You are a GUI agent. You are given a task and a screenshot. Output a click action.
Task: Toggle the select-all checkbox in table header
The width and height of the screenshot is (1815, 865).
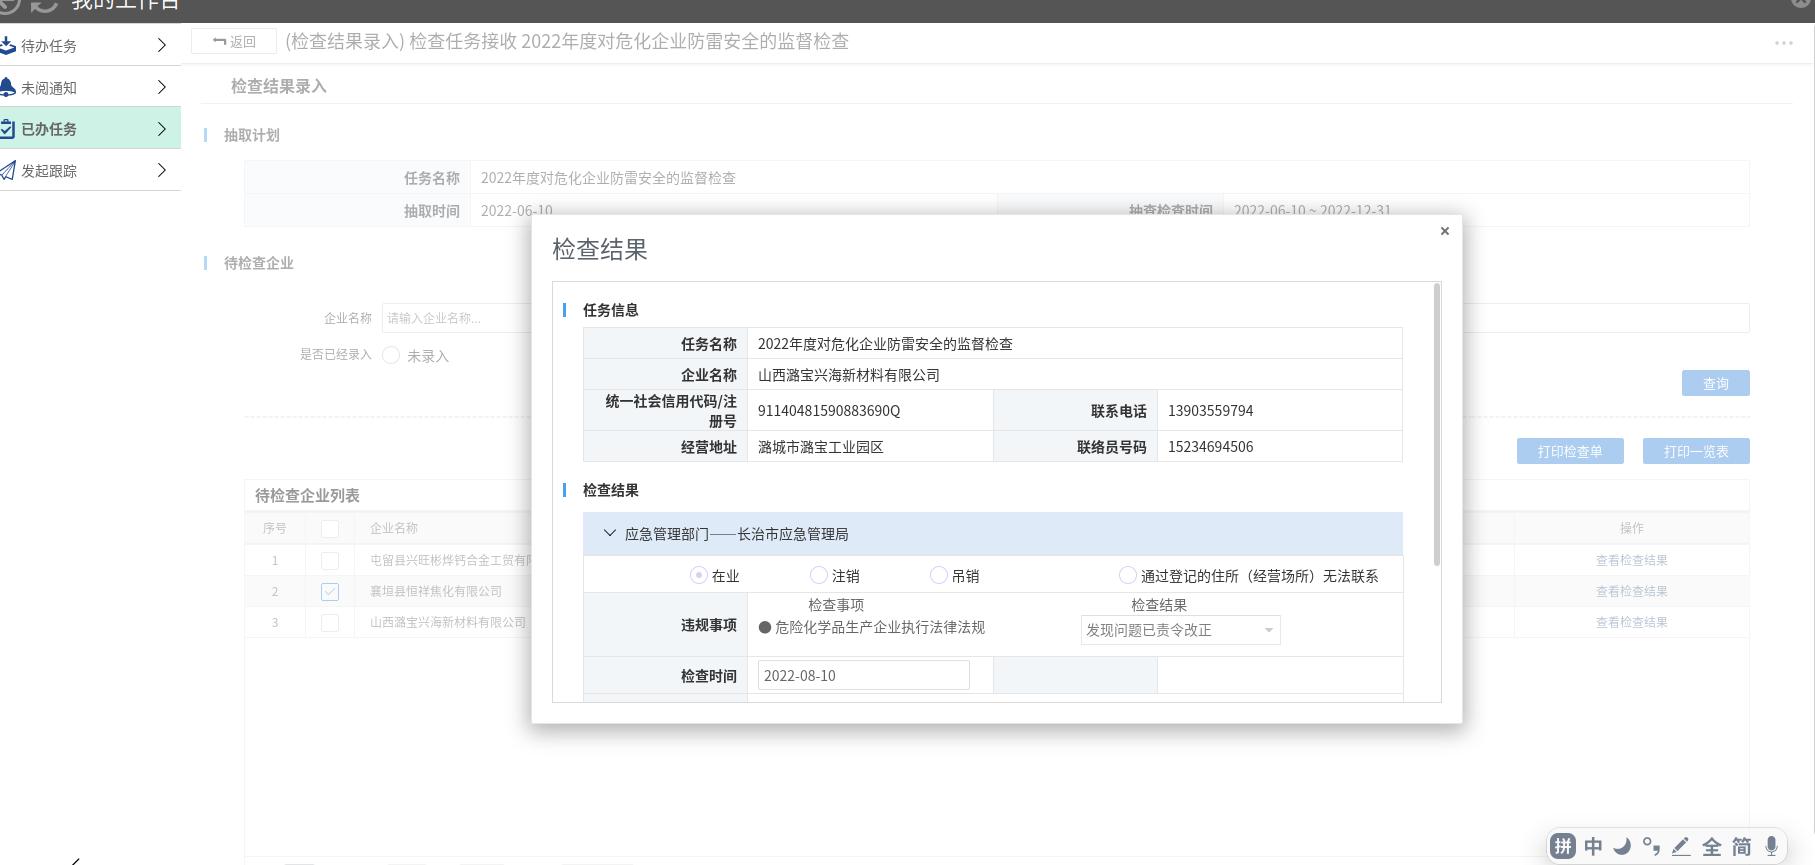(x=330, y=528)
